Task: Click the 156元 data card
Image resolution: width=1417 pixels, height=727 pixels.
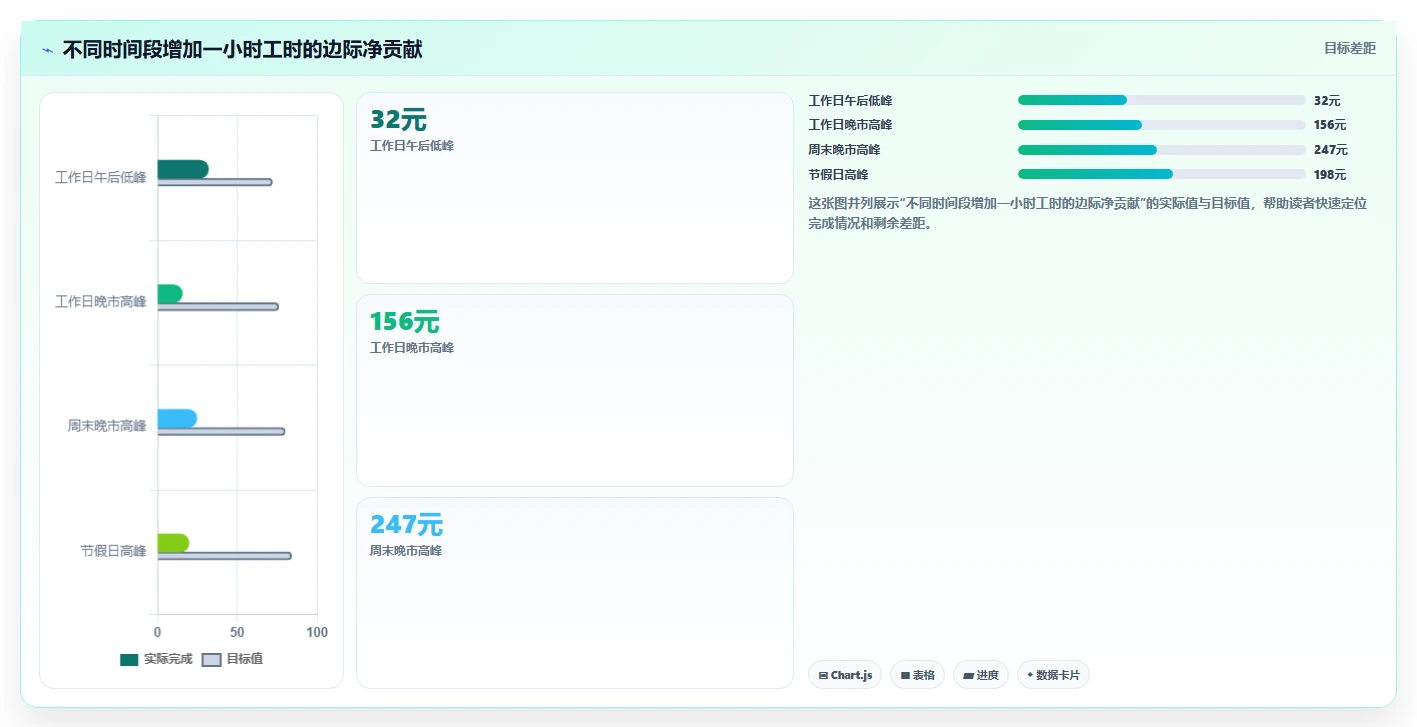Action: (x=575, y=390)
